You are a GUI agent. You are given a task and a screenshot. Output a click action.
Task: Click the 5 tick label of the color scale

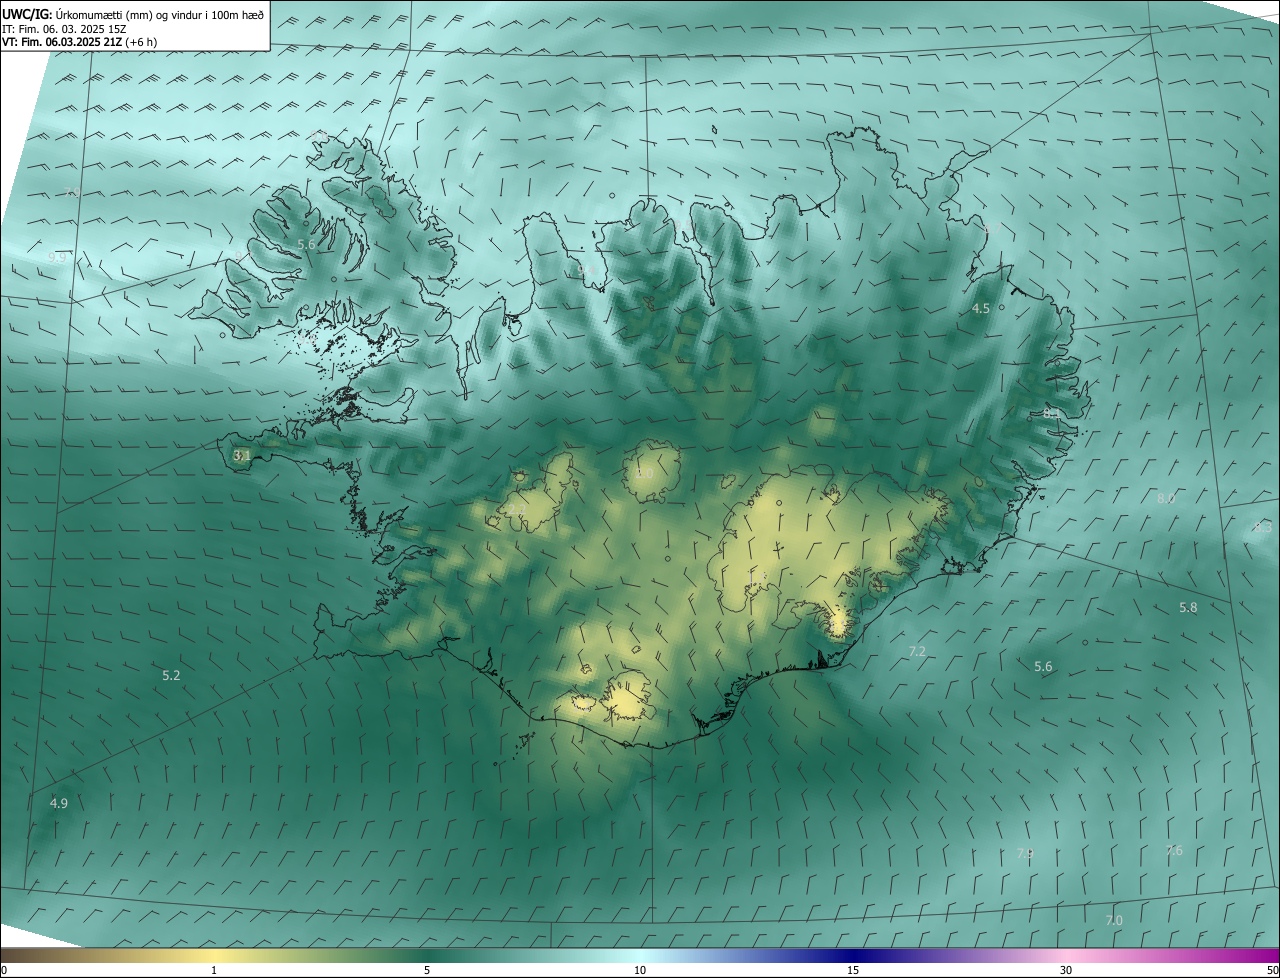pos(427,971)
